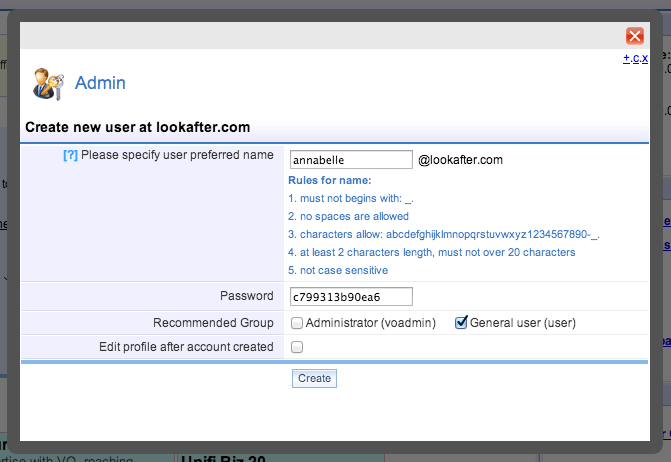Enable the Administrator (voadmin) checkbox

297,323
